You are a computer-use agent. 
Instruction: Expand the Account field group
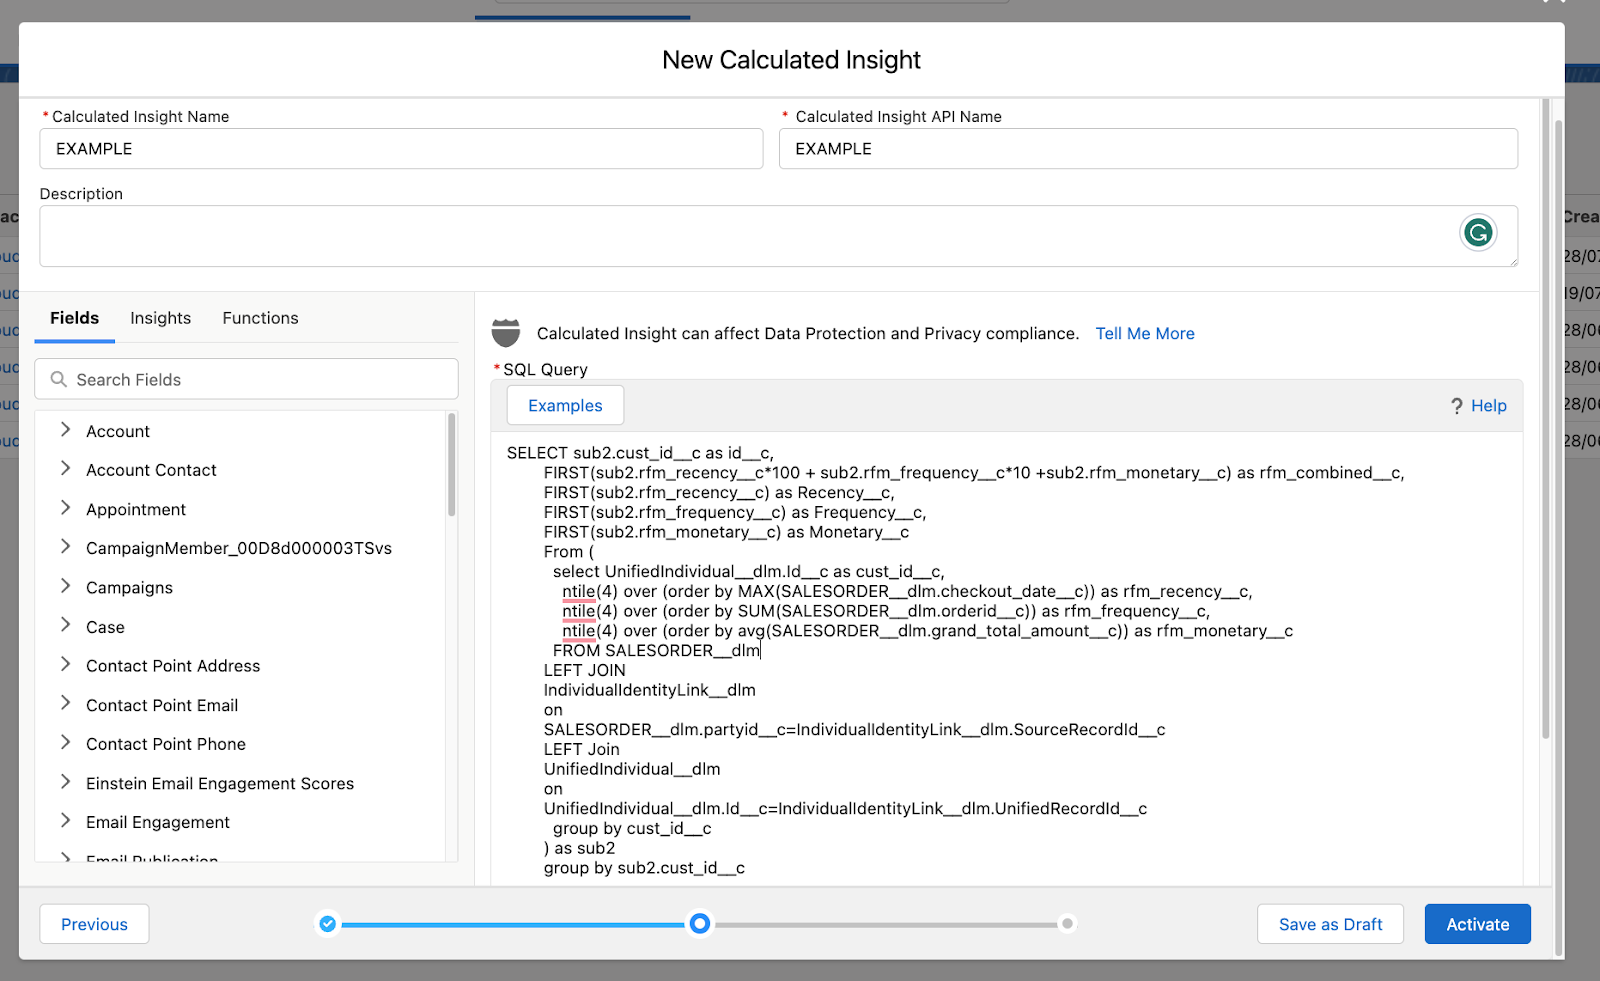click(66, 430)
